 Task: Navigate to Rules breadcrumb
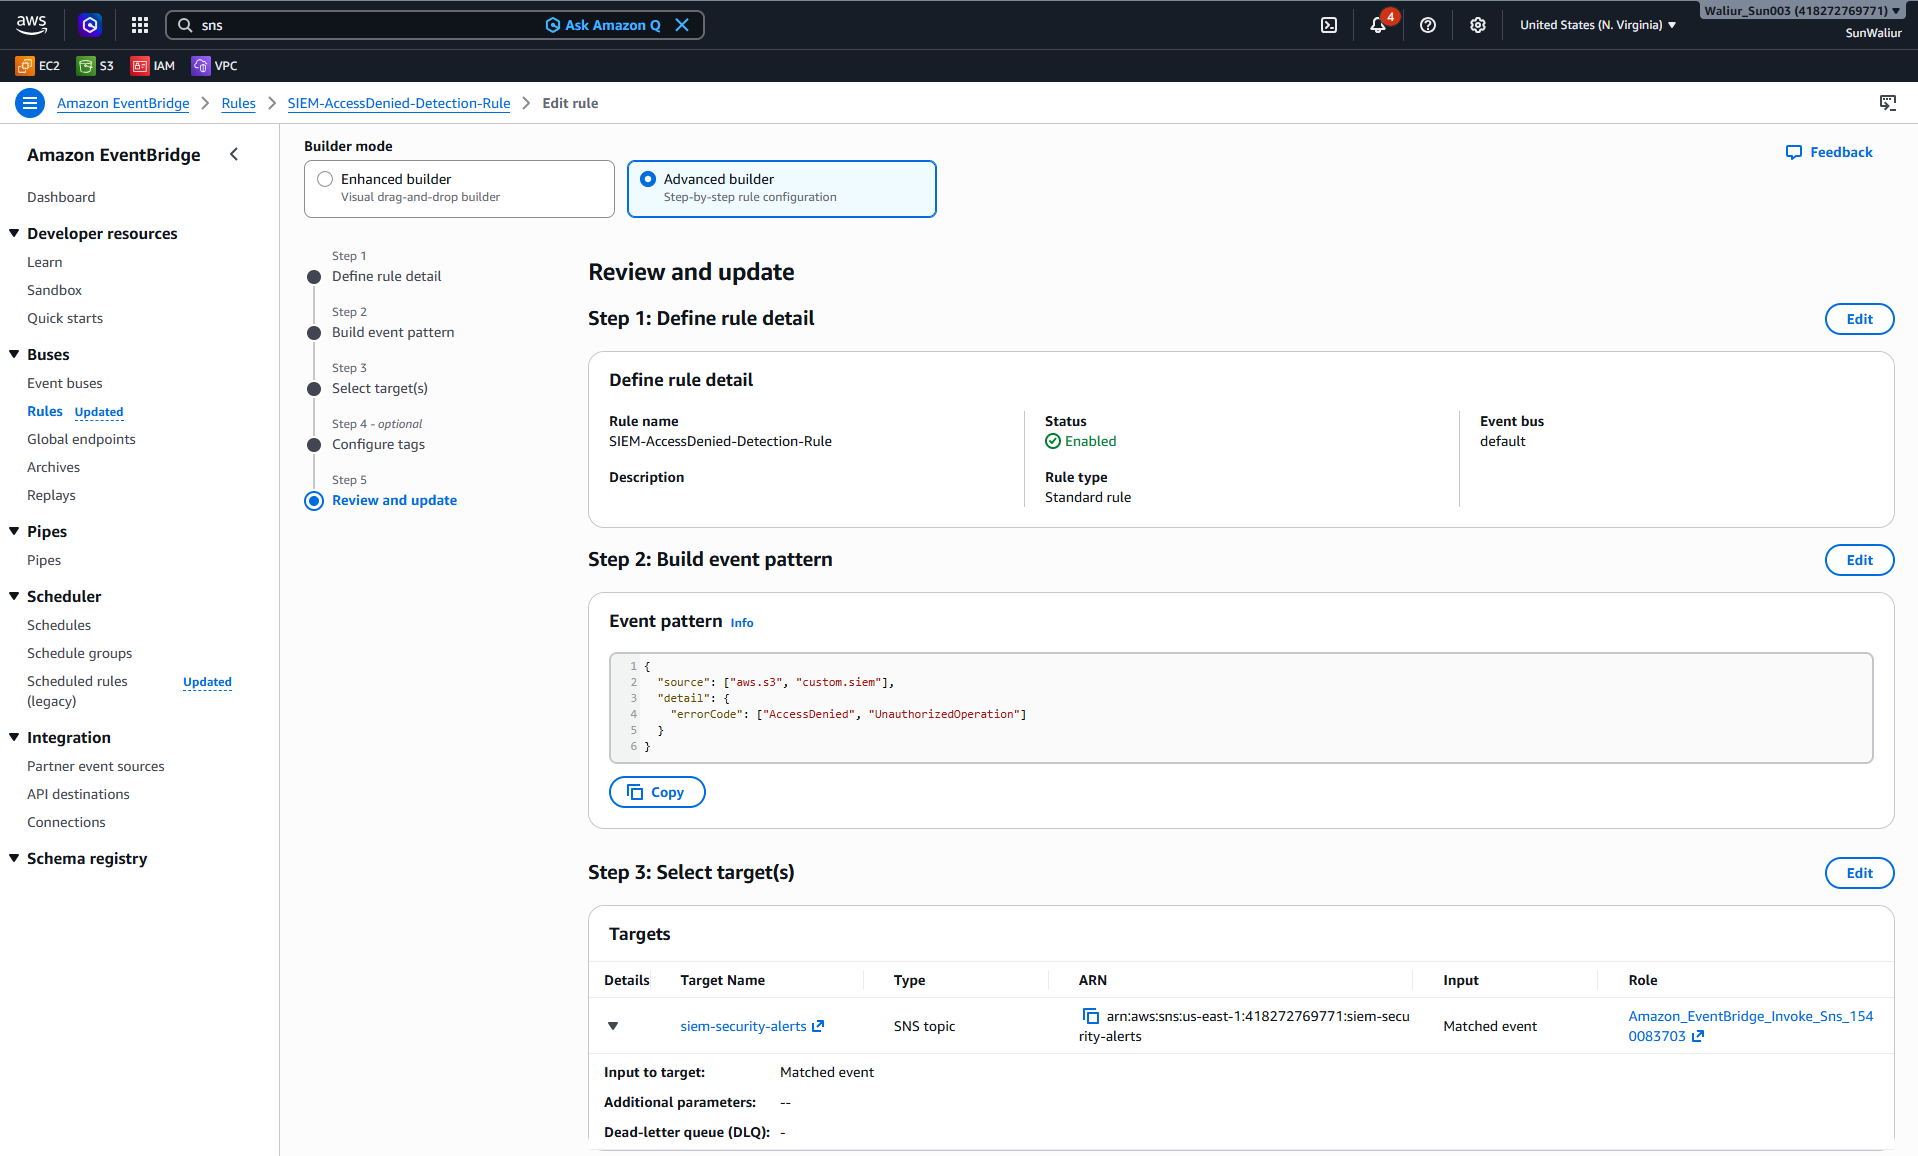[x=238, y=103]
